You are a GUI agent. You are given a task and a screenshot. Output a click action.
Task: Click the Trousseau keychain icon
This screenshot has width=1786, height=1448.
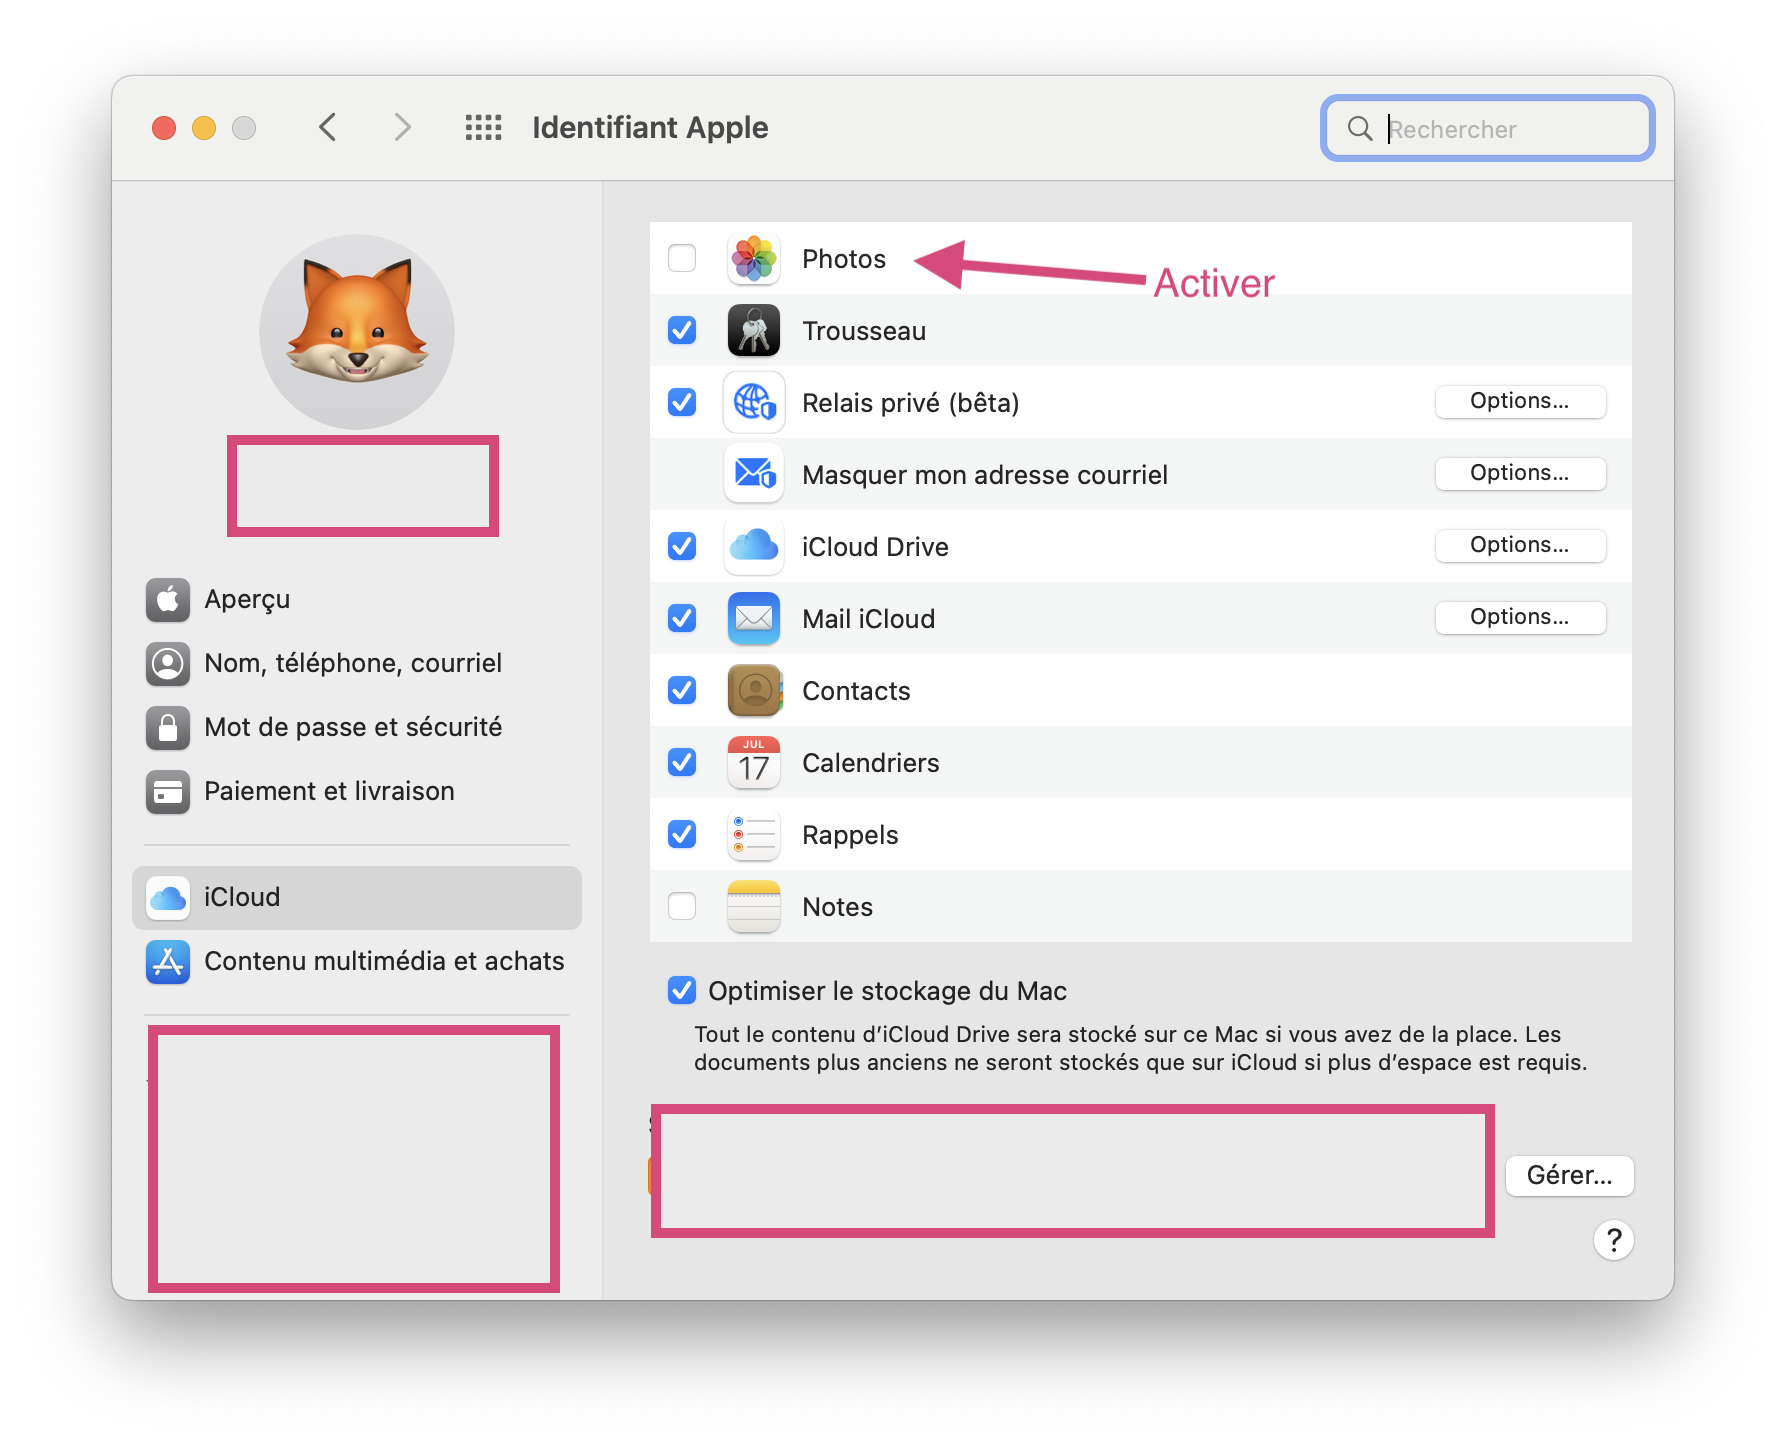754,331
